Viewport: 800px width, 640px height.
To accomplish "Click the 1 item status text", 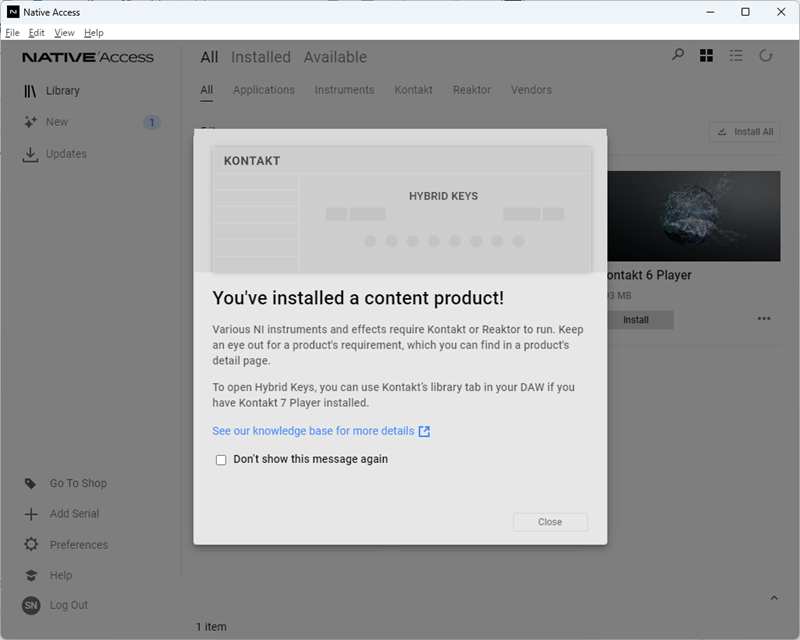I will (x=211, y=627).
